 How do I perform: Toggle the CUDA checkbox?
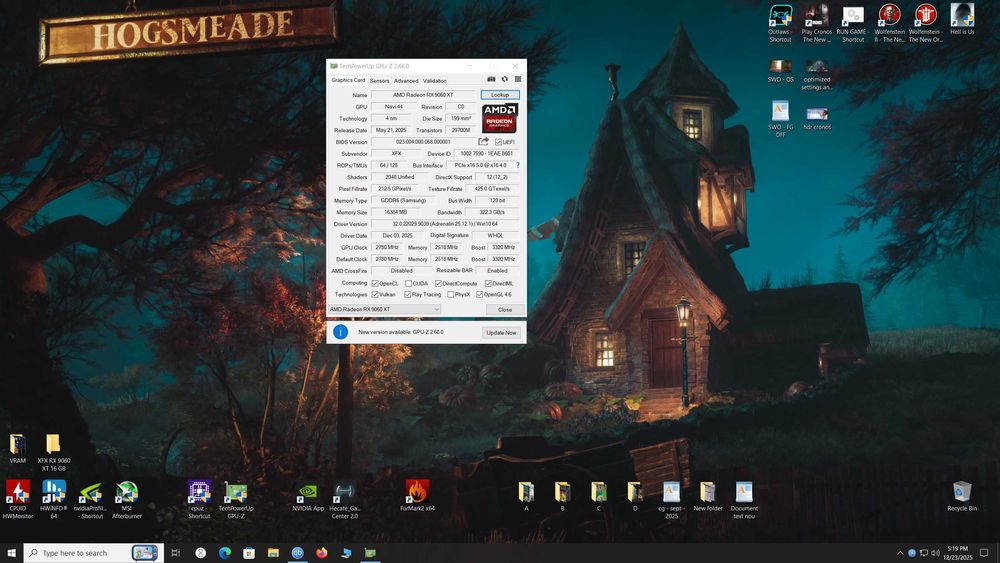408,283
